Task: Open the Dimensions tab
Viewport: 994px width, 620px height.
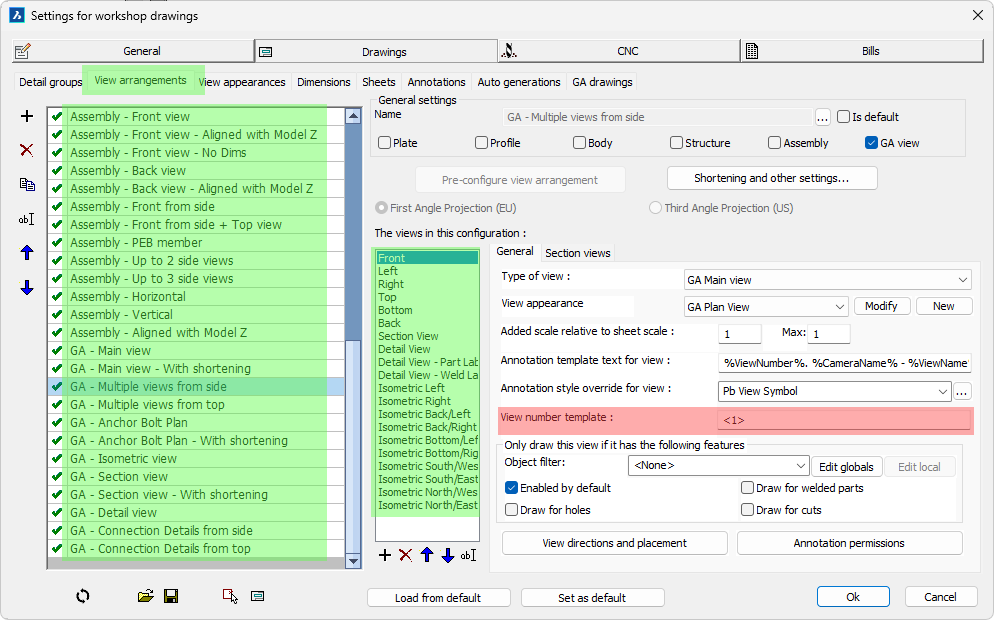Action: (x=324, y=82)
